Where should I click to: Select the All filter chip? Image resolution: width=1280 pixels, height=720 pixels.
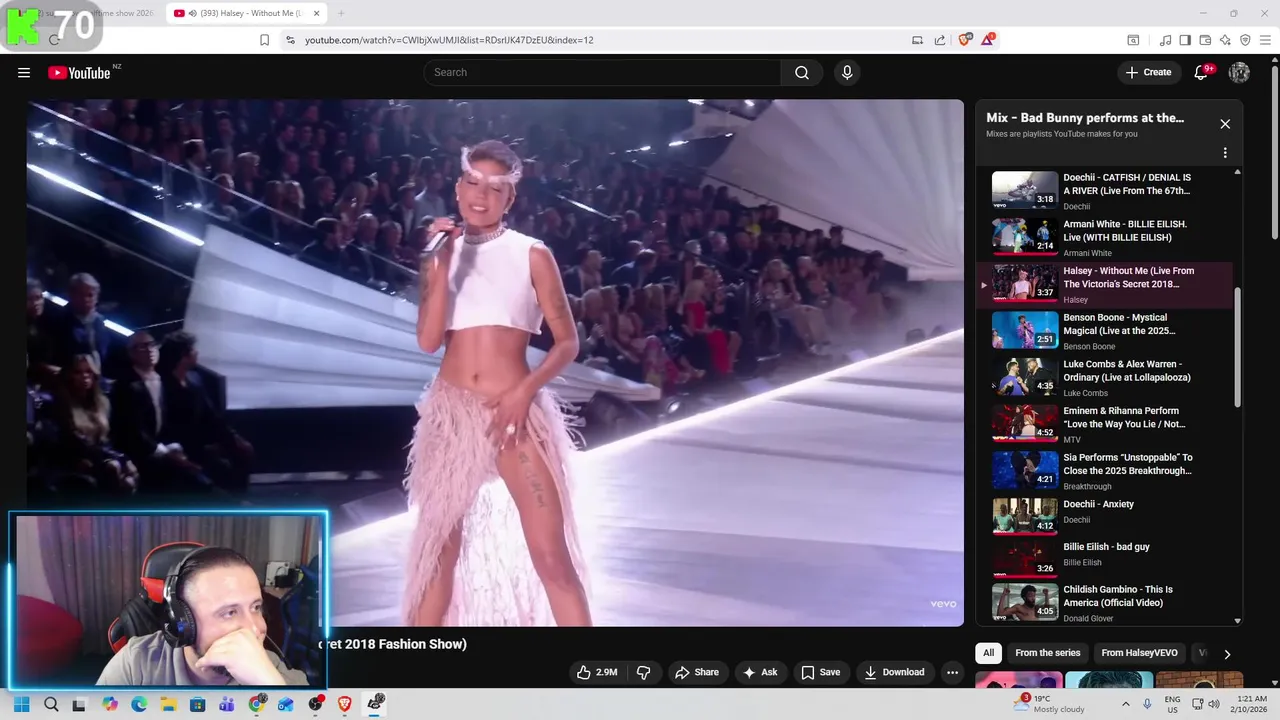point(988,653)
